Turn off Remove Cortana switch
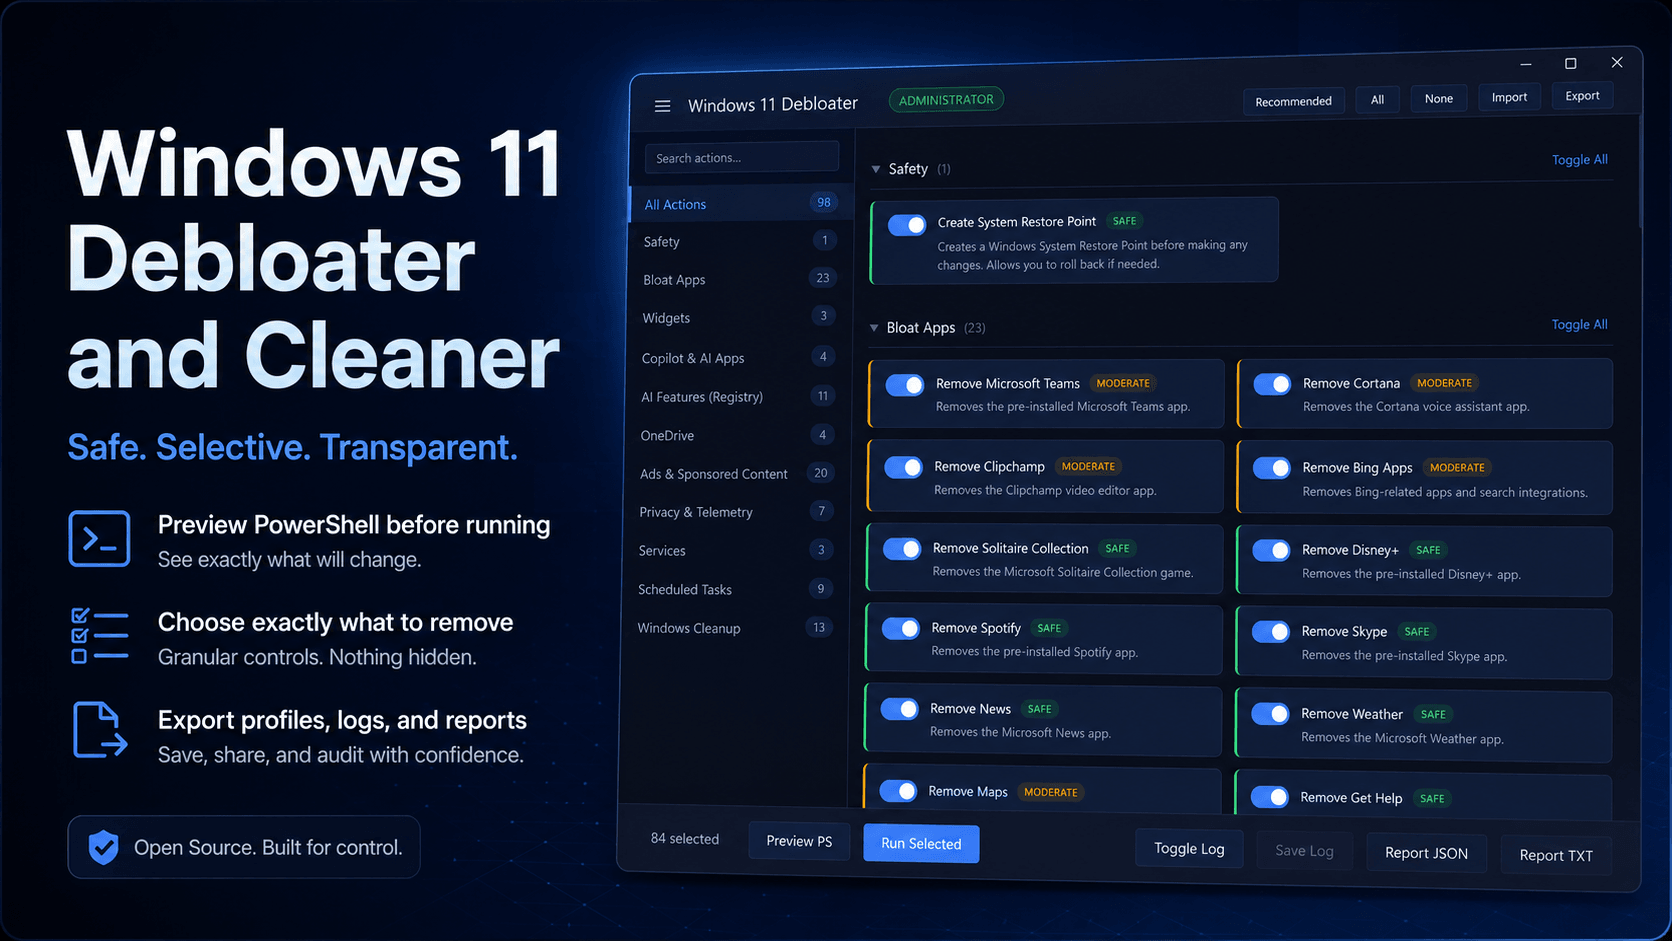This screenshot has height=941, width=1672. click(1272, 384)
